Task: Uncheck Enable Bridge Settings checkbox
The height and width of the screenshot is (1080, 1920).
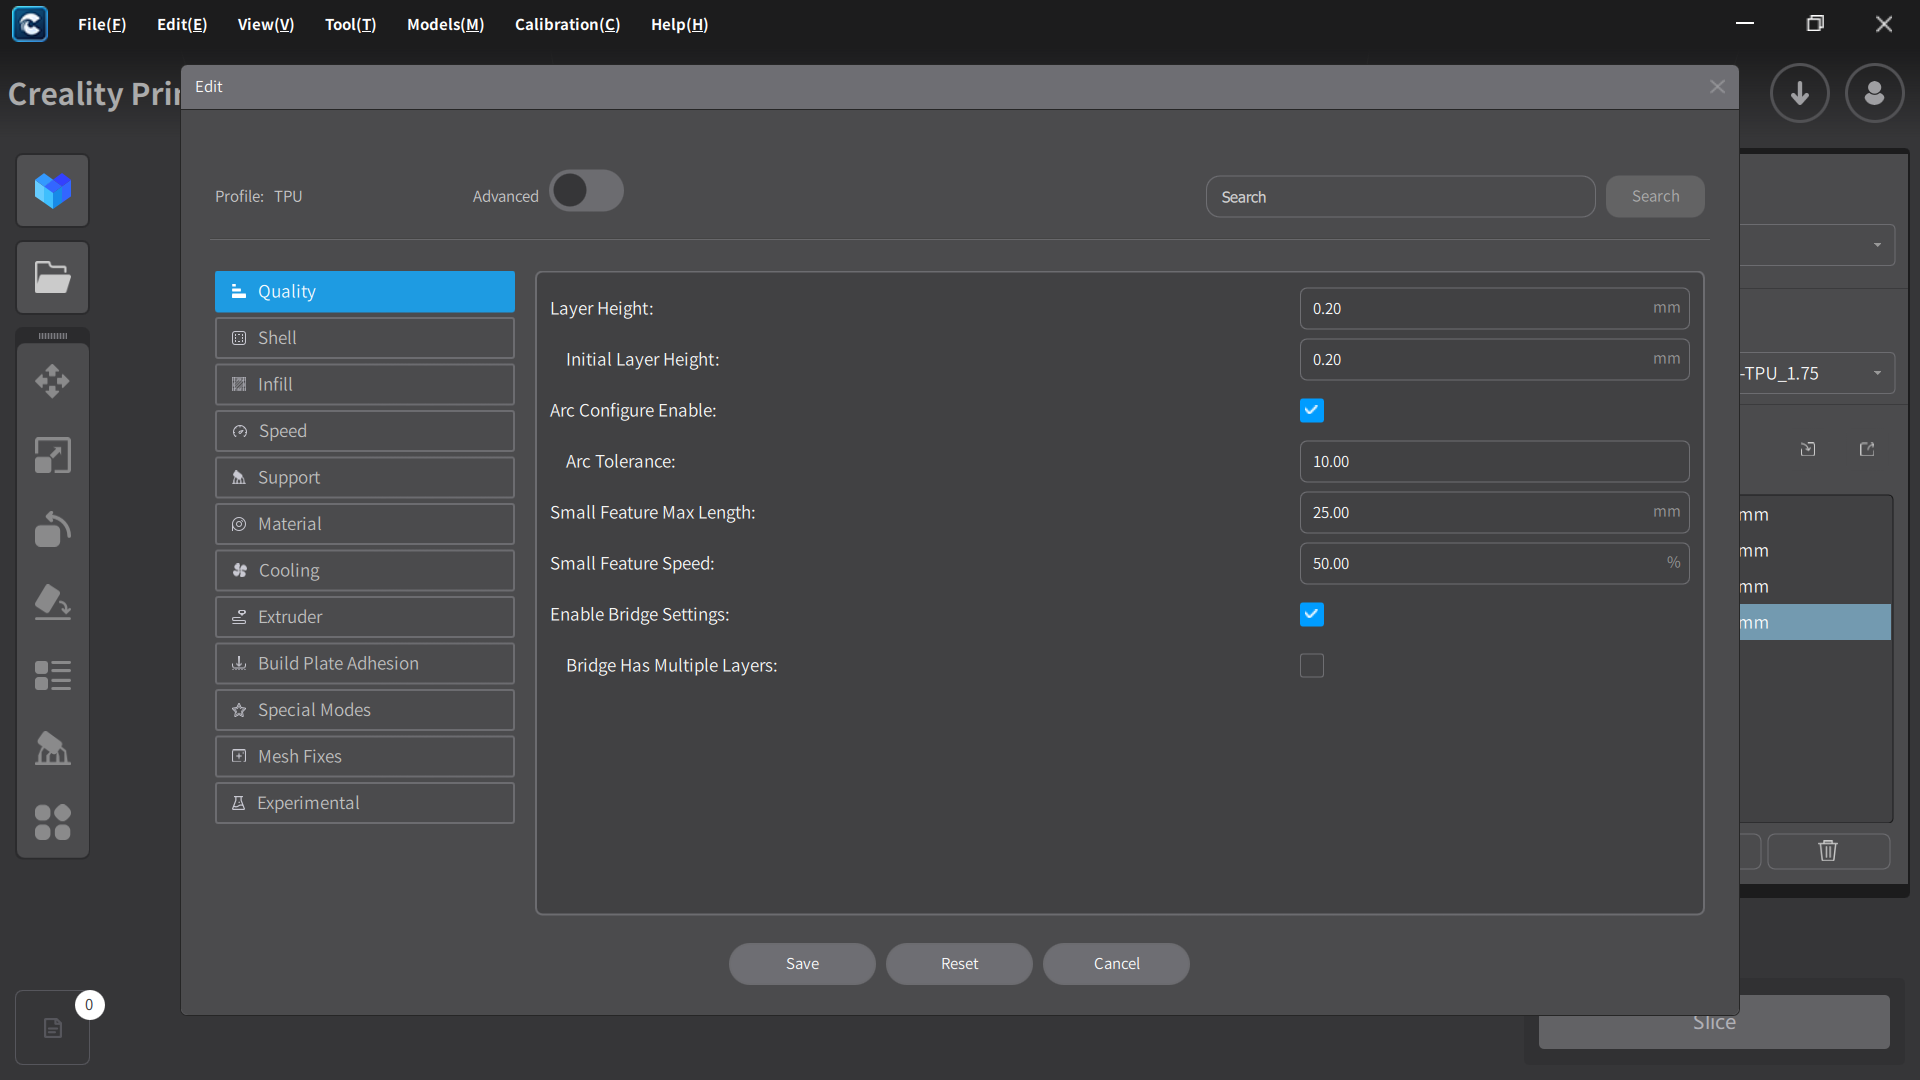Action: pyautogui.click(x=1311, y=614)
